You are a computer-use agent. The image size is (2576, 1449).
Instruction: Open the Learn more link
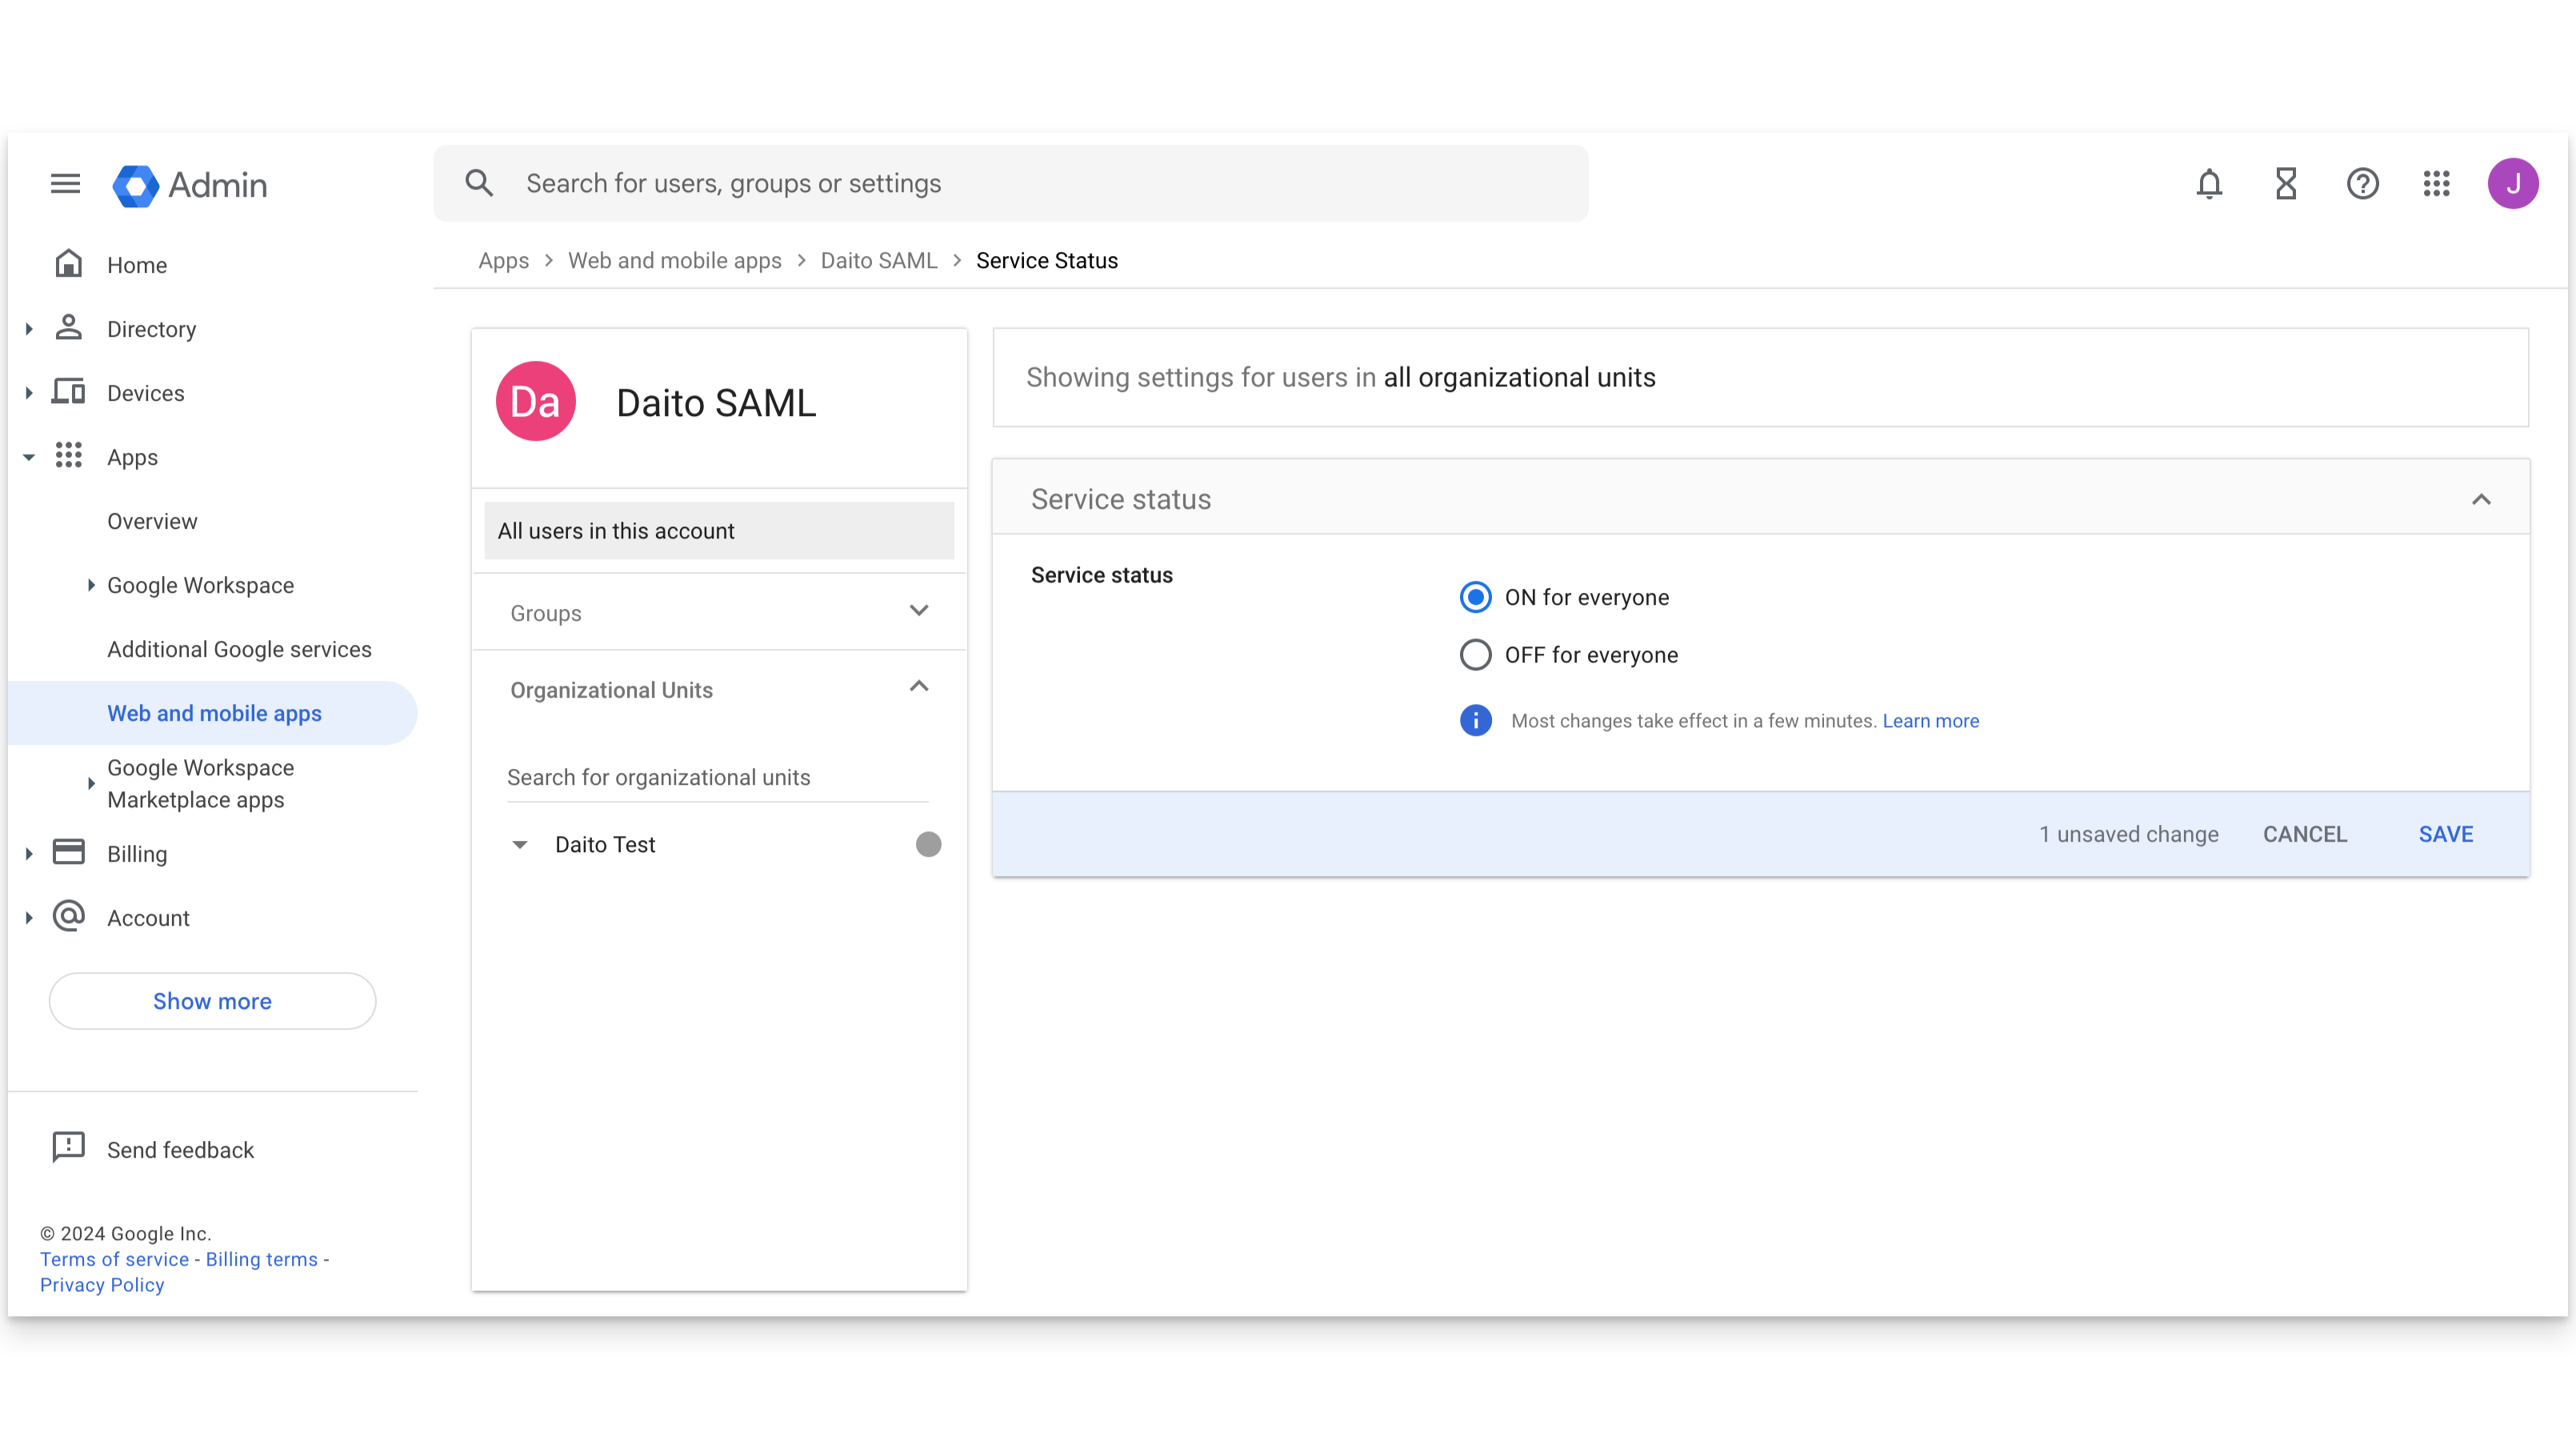(x=1930, y=721)
